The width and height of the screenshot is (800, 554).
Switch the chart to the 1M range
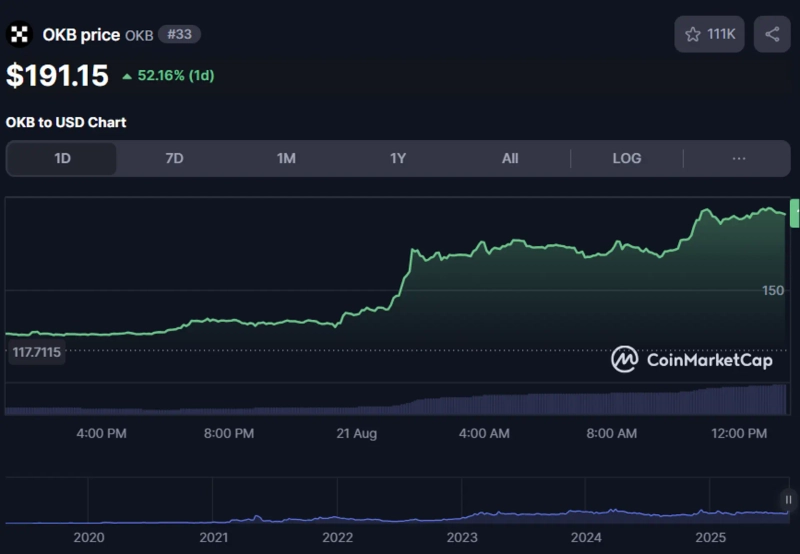click(x=286, y=158)
